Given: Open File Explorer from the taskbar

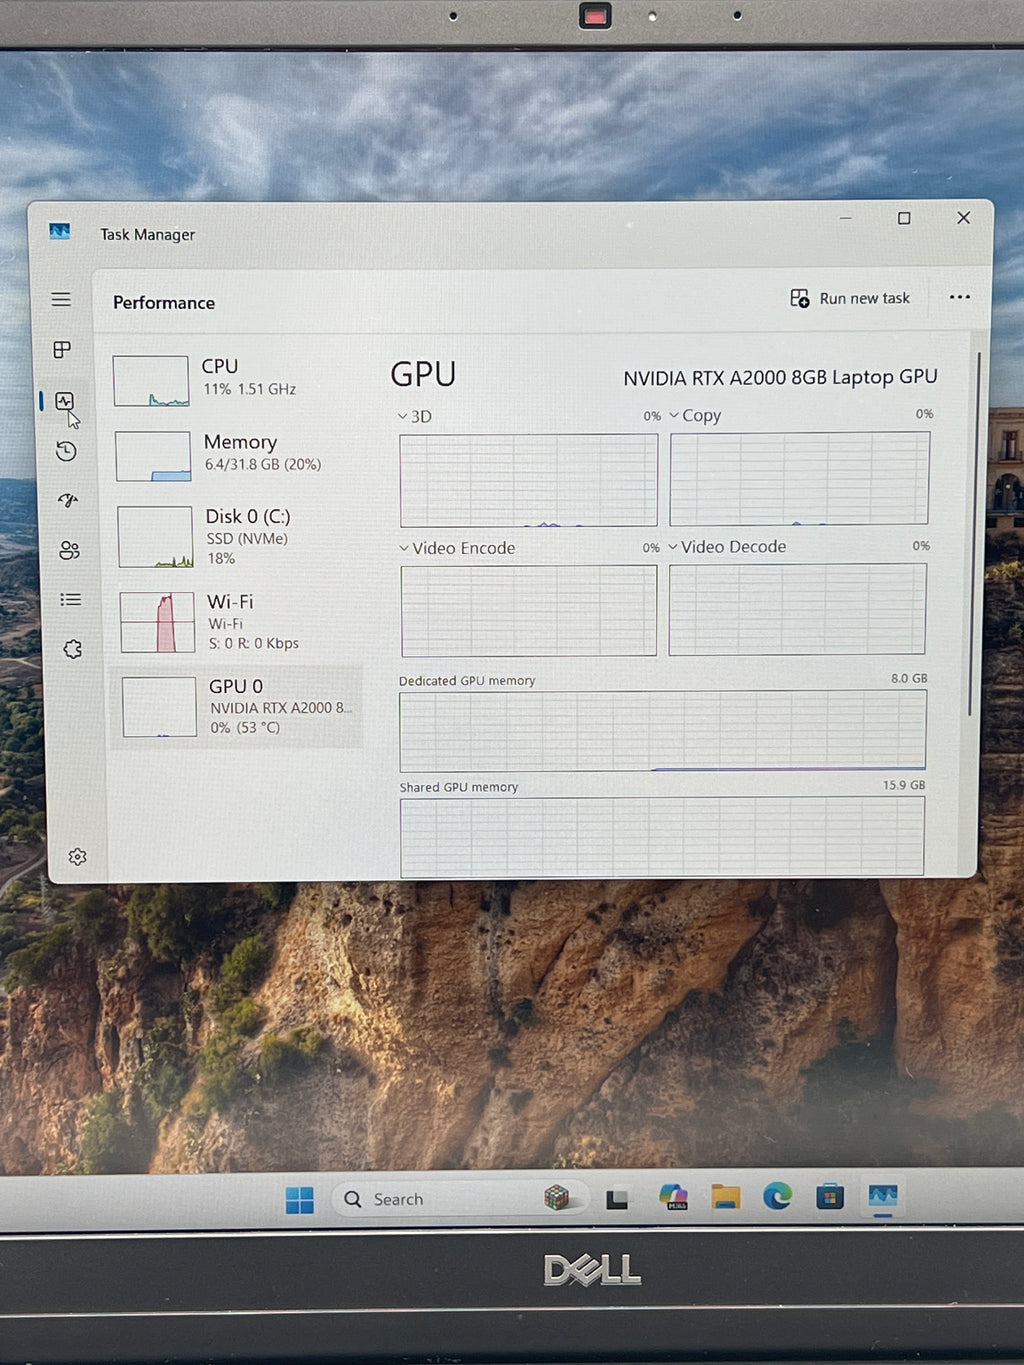Looking at the screenshot, I should click(726, 1196).
